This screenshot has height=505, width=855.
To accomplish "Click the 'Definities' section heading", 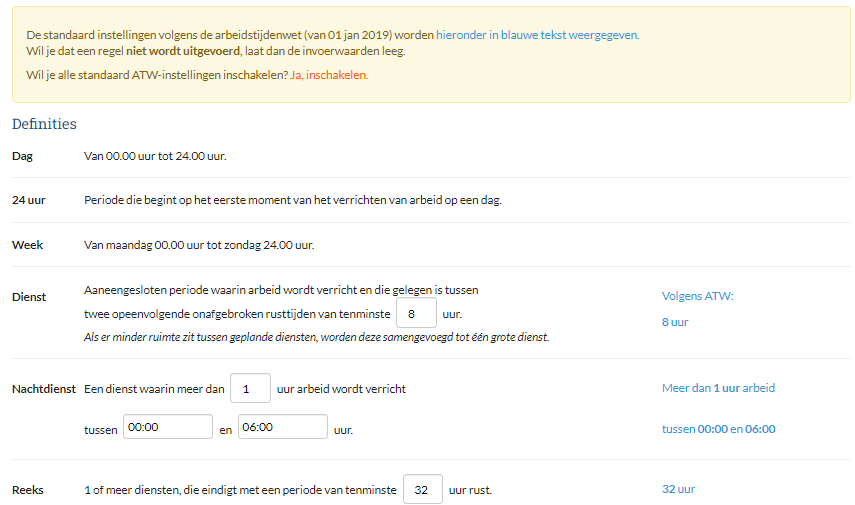I will click(44, 124).
